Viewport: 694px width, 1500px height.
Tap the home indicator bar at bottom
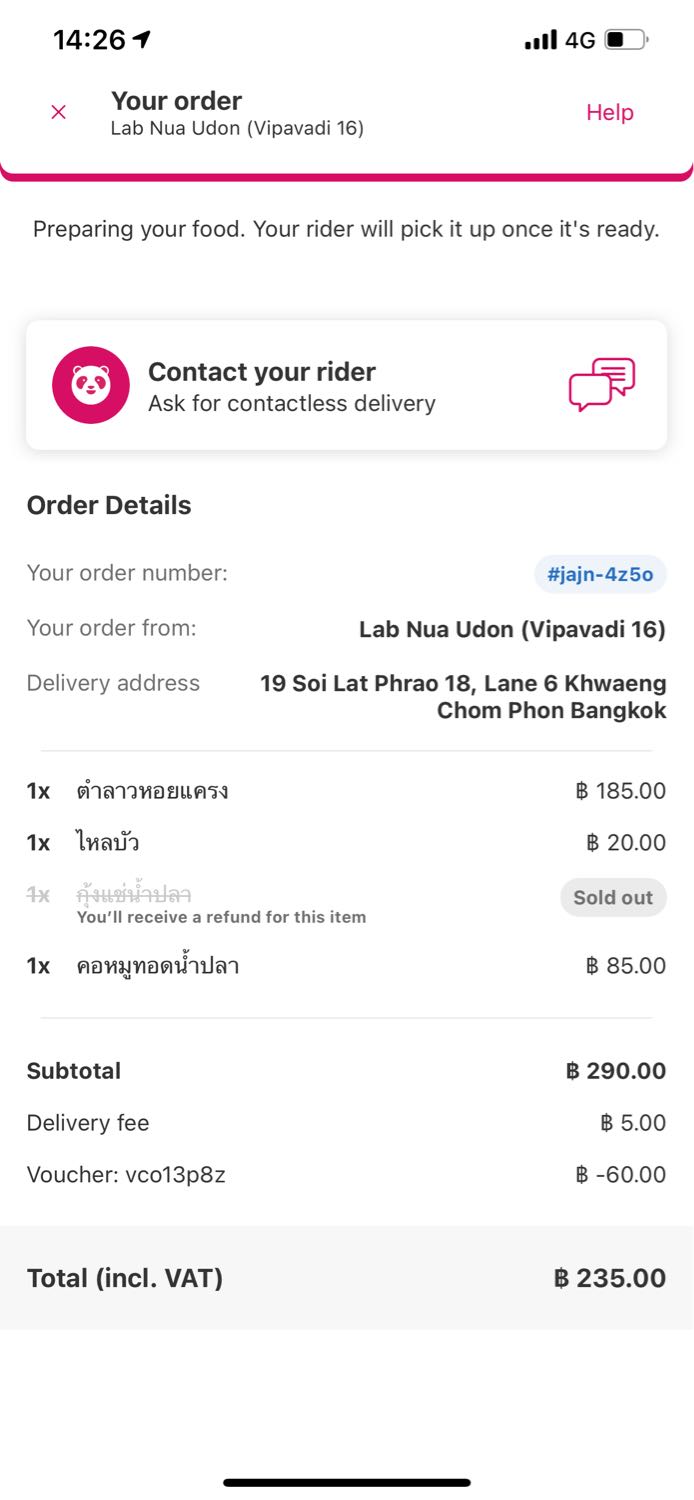[347, 1482]
